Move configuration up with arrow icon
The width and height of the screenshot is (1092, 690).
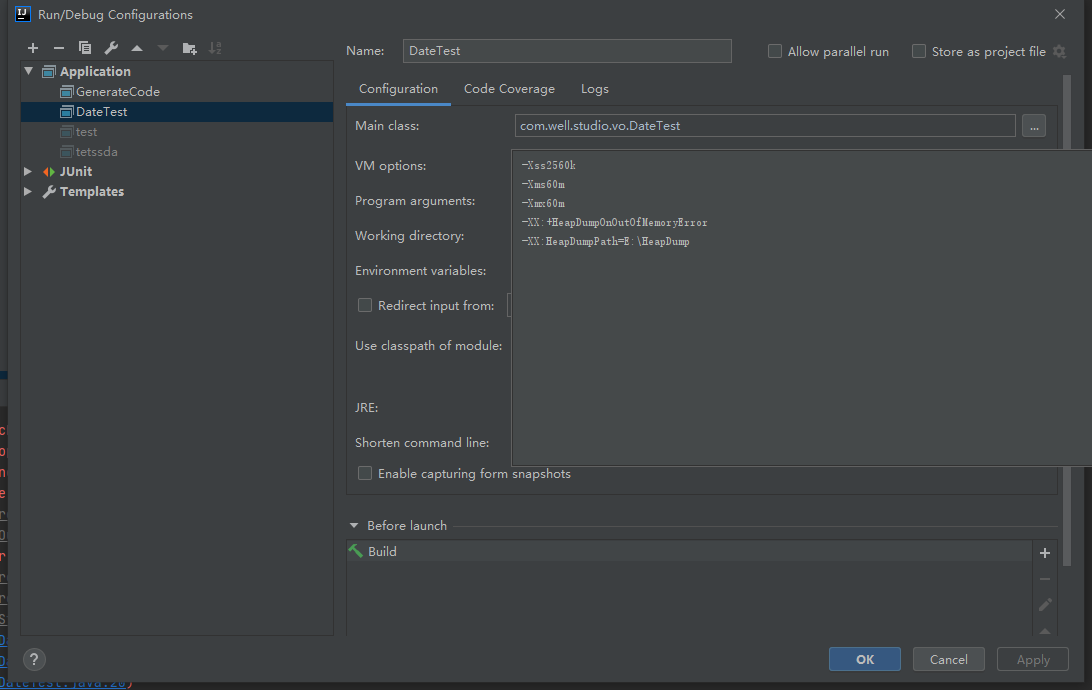137,48
